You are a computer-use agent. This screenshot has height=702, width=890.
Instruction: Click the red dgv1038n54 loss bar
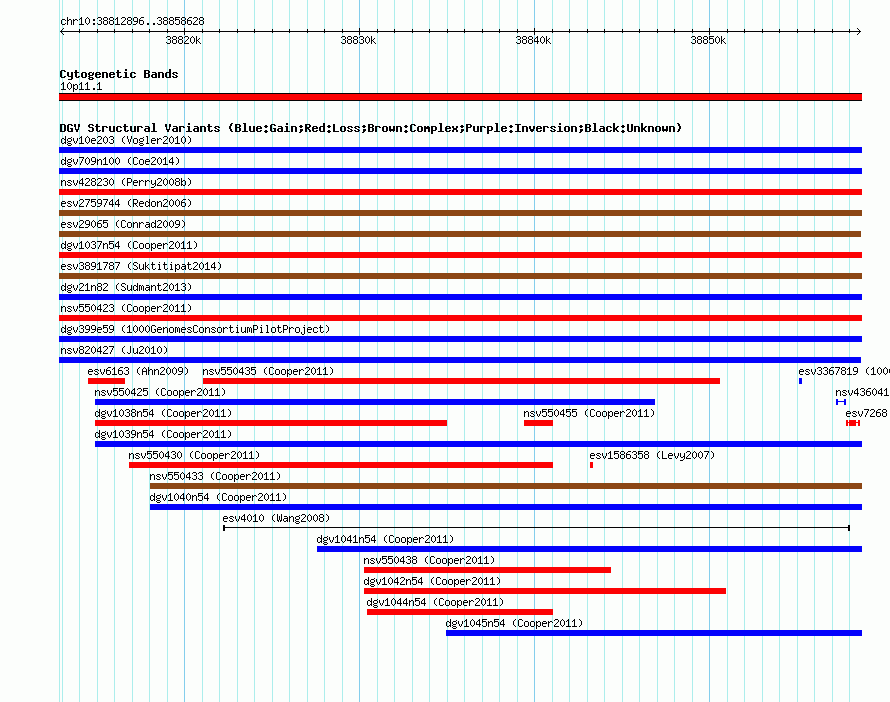tap(271, 423)
